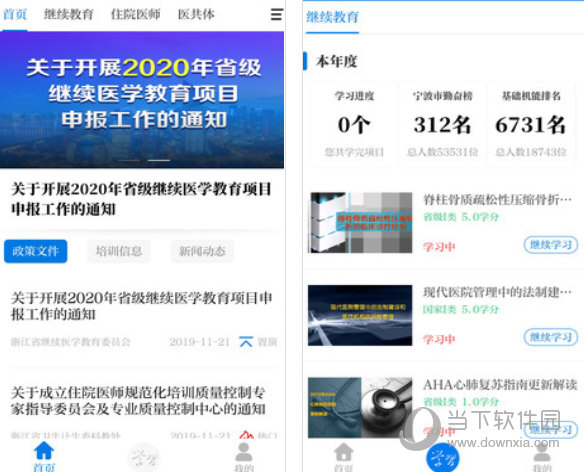584x472 pixels.
Task: Tap the 我的 profile icon in left bottom bar
Action: [244, 452]
